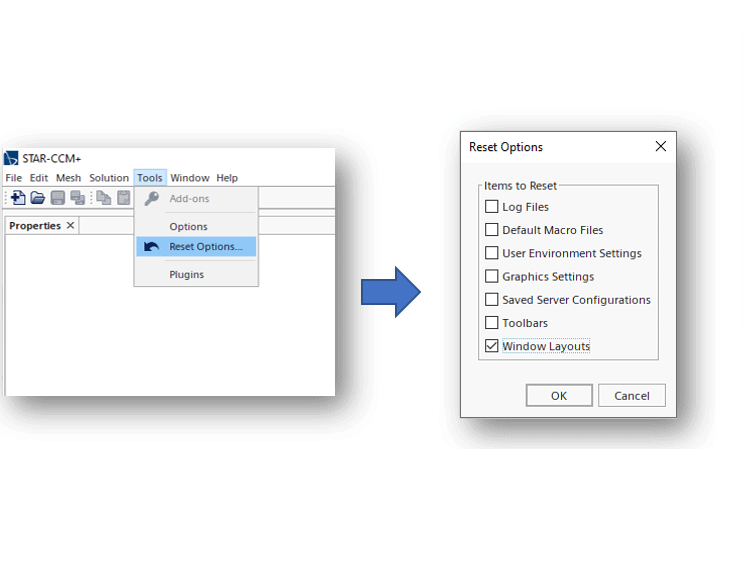Click the Save All toolbar icon
This screenshot has height=577, width=755.
[x=77, y=198]
